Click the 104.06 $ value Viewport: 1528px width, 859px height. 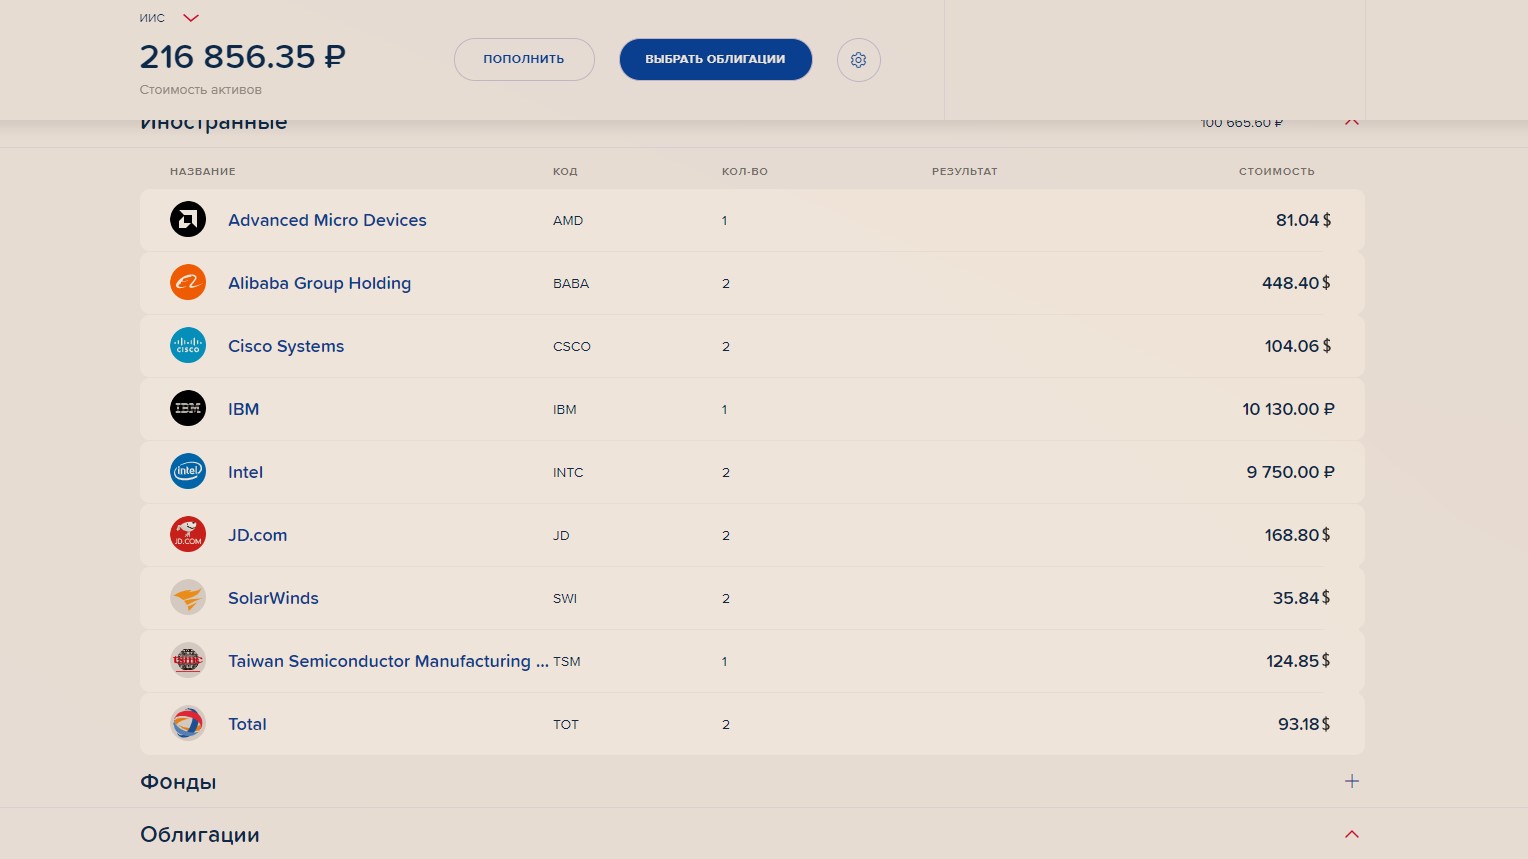(x=1298, y=346)
